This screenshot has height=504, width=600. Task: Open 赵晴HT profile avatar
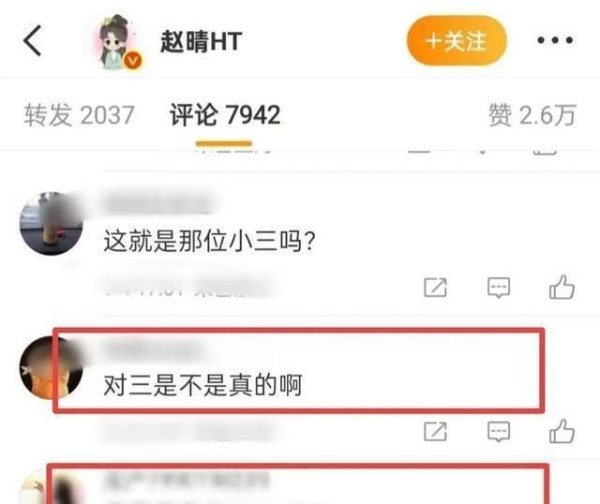coord(114,41)
